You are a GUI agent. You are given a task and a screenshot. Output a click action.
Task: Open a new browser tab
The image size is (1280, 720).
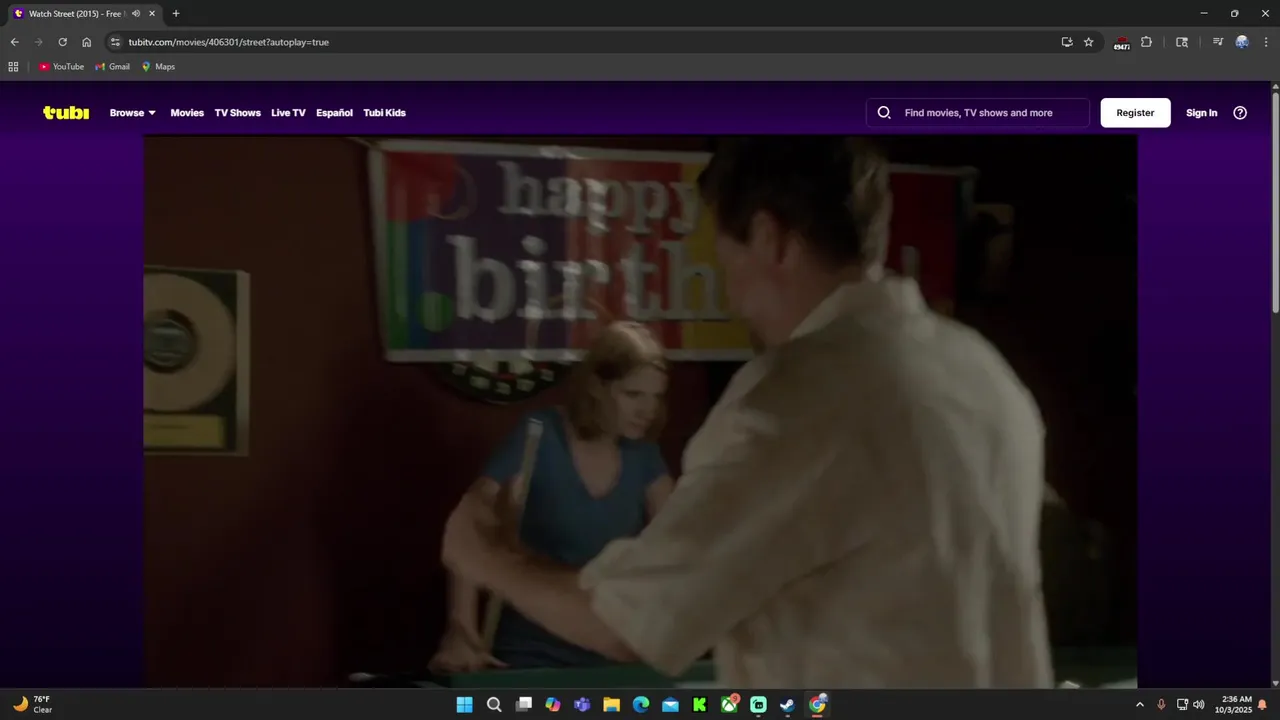tap(176, 14)
